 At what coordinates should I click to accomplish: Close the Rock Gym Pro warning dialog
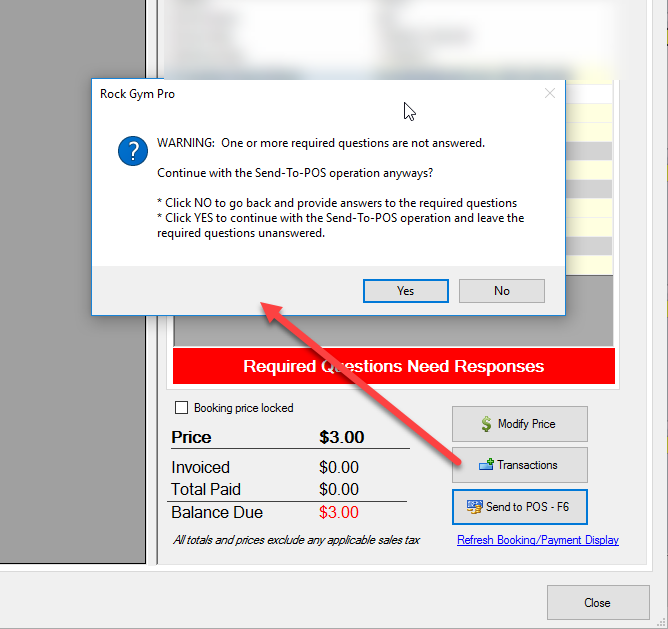550,93
